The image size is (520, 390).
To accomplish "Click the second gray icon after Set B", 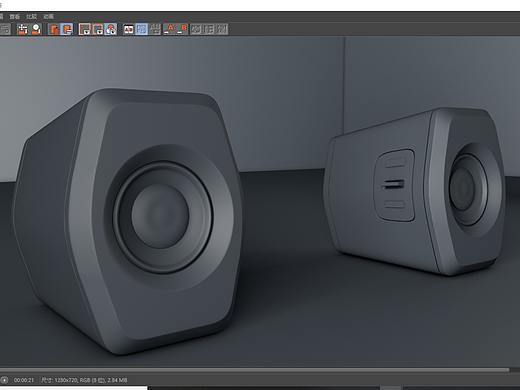I will click(x=209, y=29).
